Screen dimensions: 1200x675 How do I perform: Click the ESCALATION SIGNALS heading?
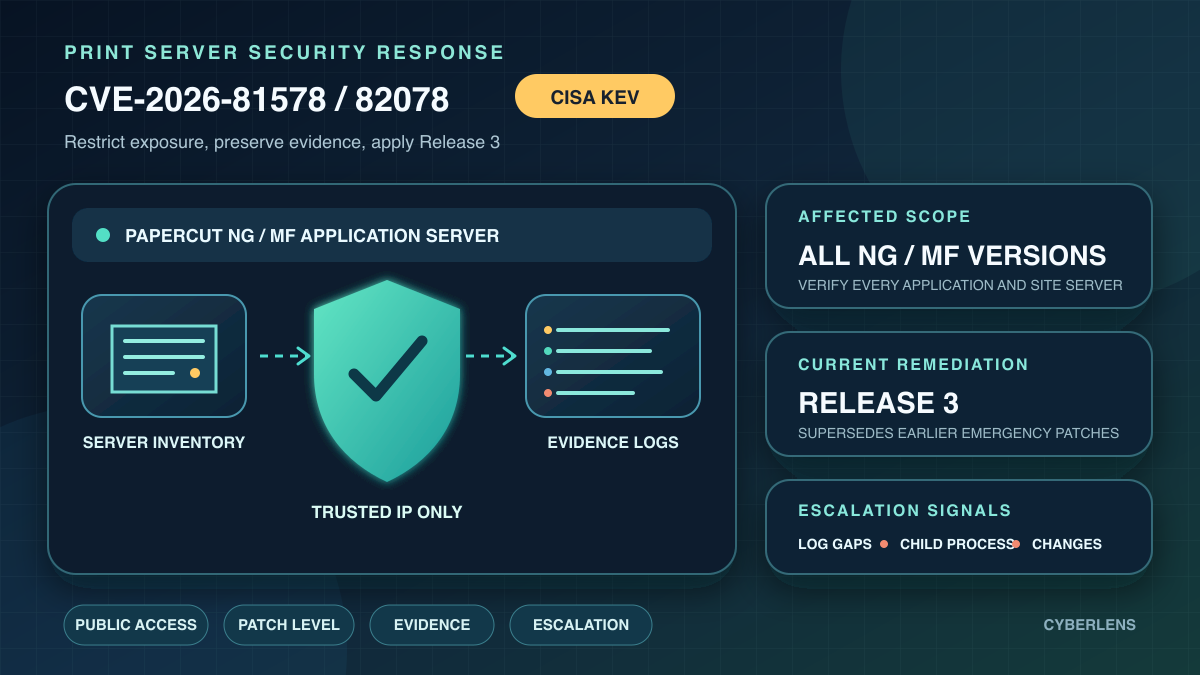tap(905, 510)
